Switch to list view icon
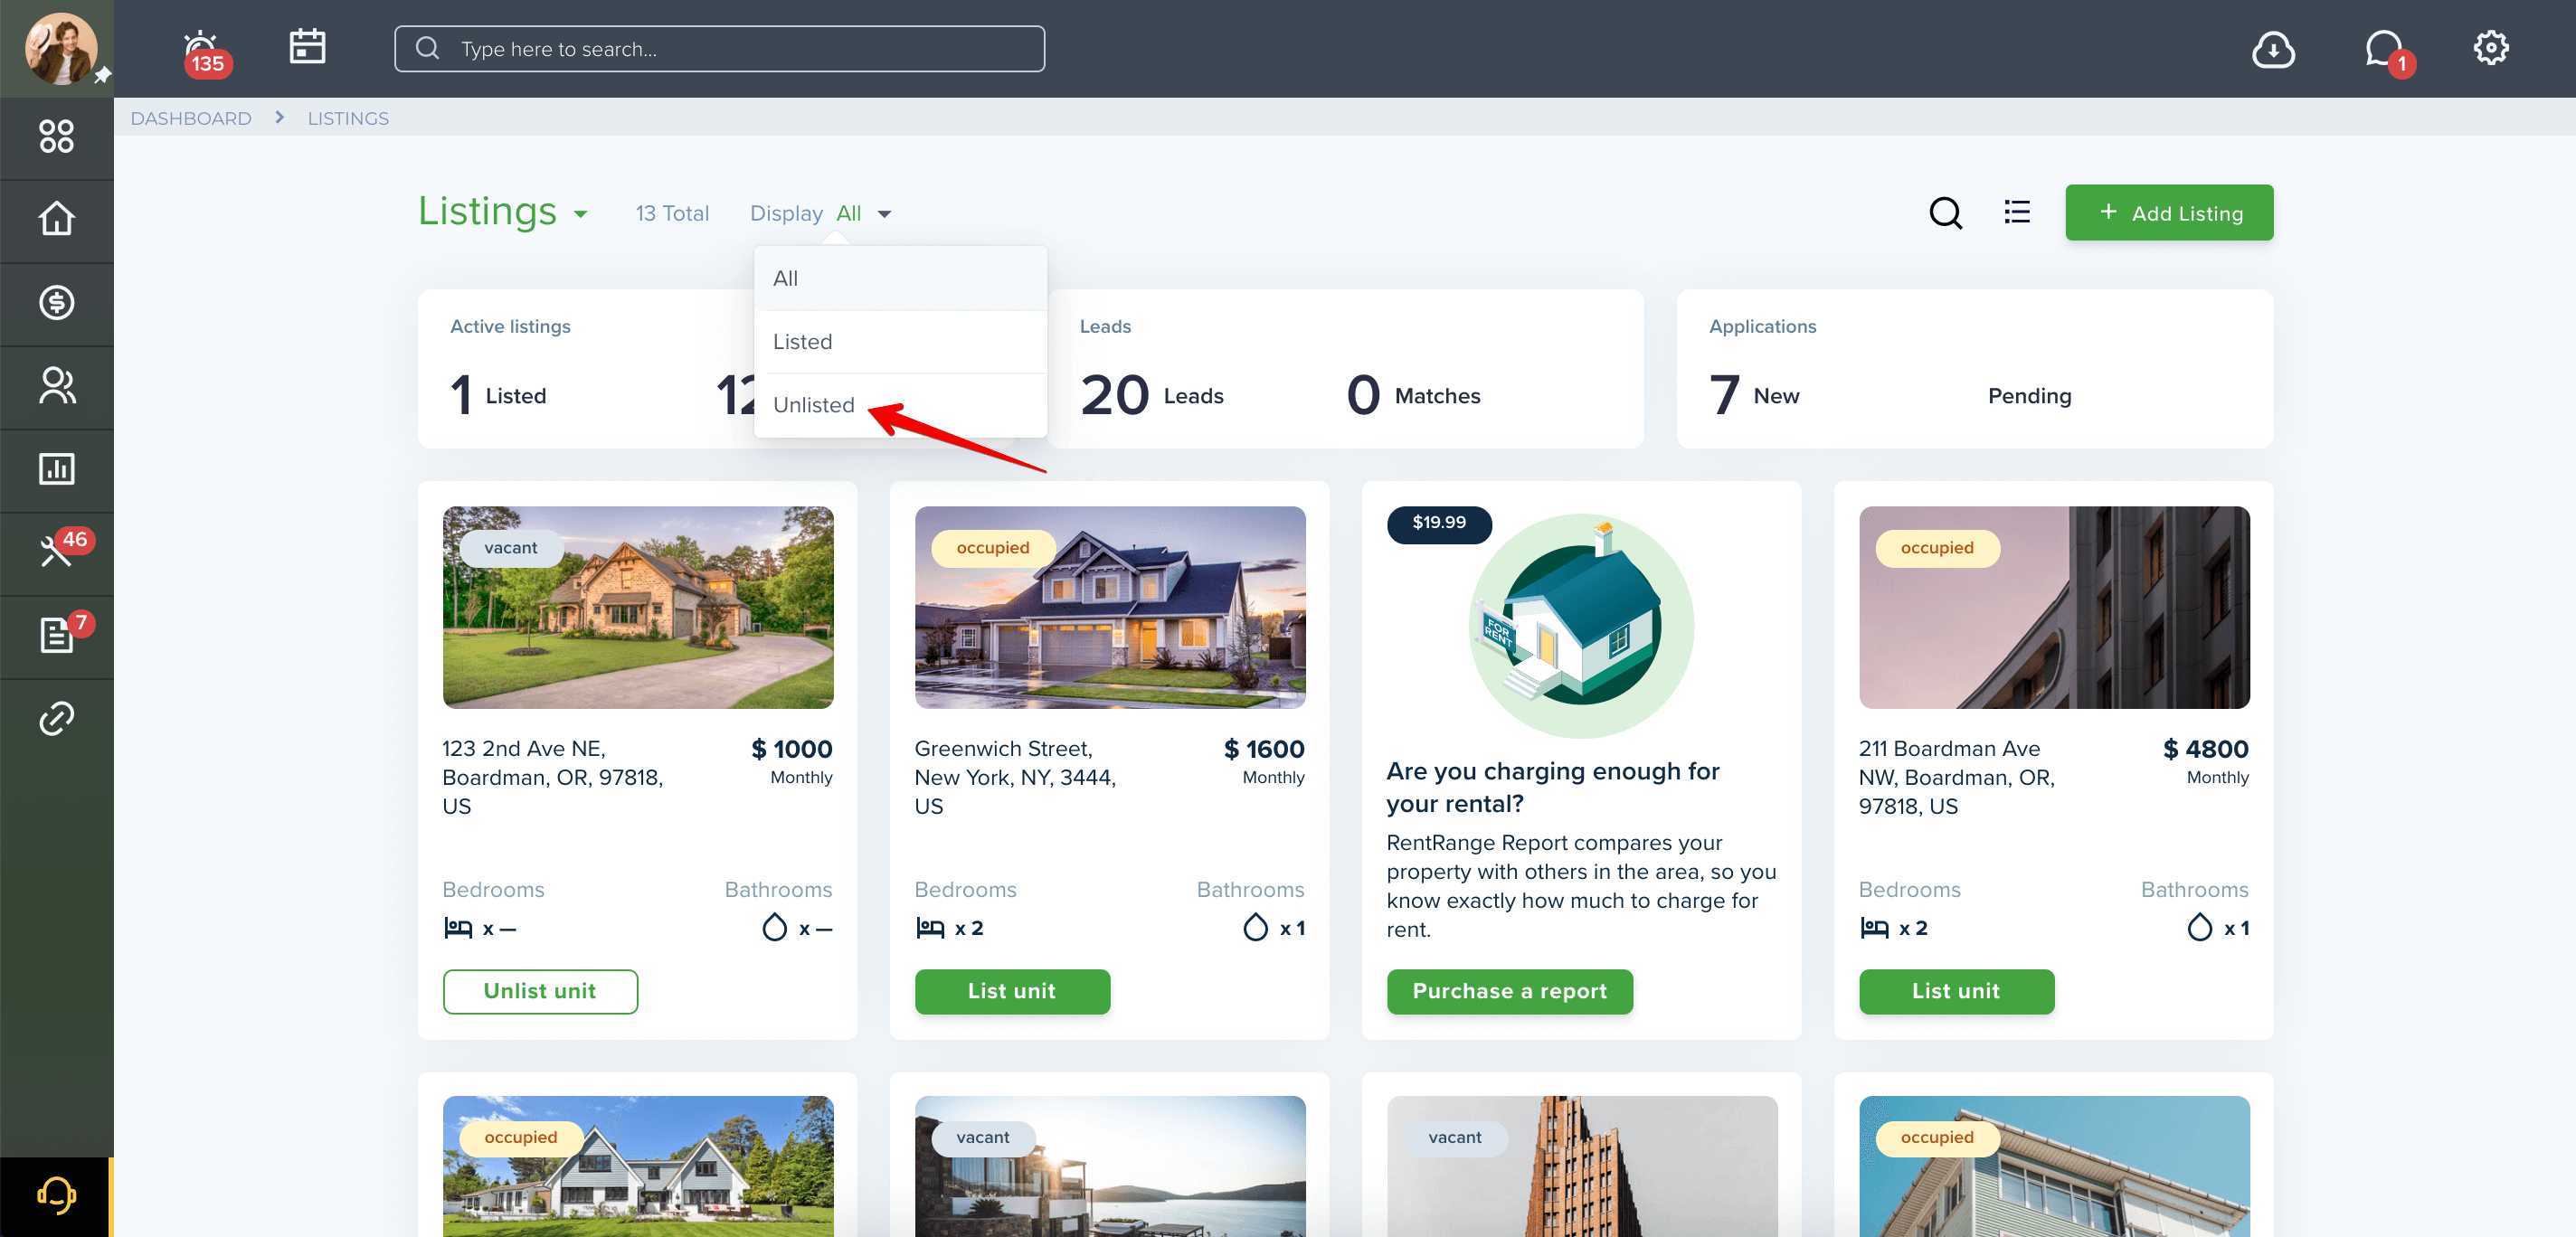Image resolution: width=2576 pixels, height=1237 pixels. [x=2017, y=212]
